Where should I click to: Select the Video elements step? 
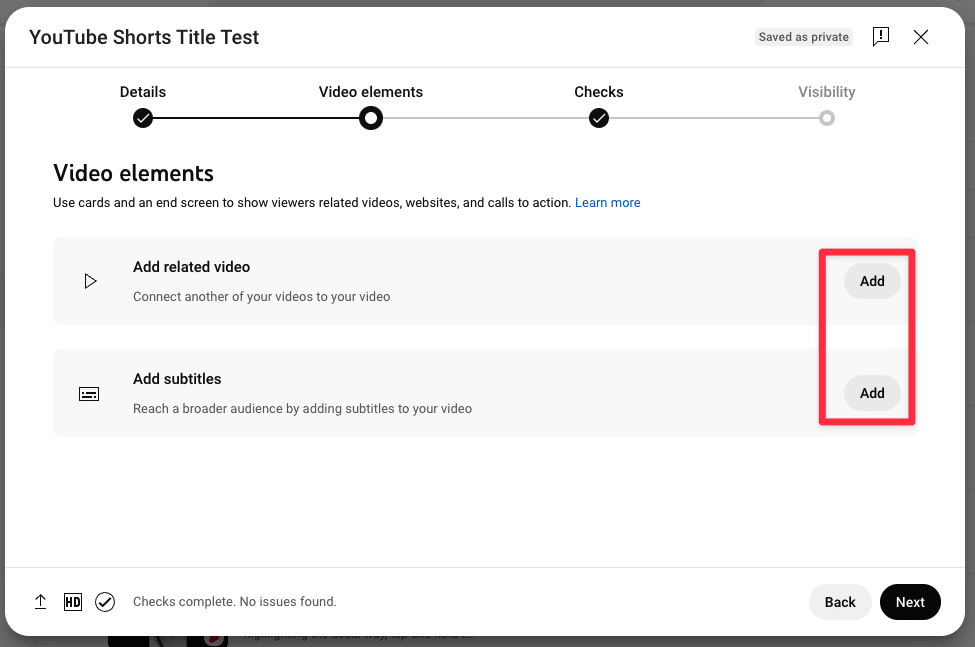[x=371, y=117]
